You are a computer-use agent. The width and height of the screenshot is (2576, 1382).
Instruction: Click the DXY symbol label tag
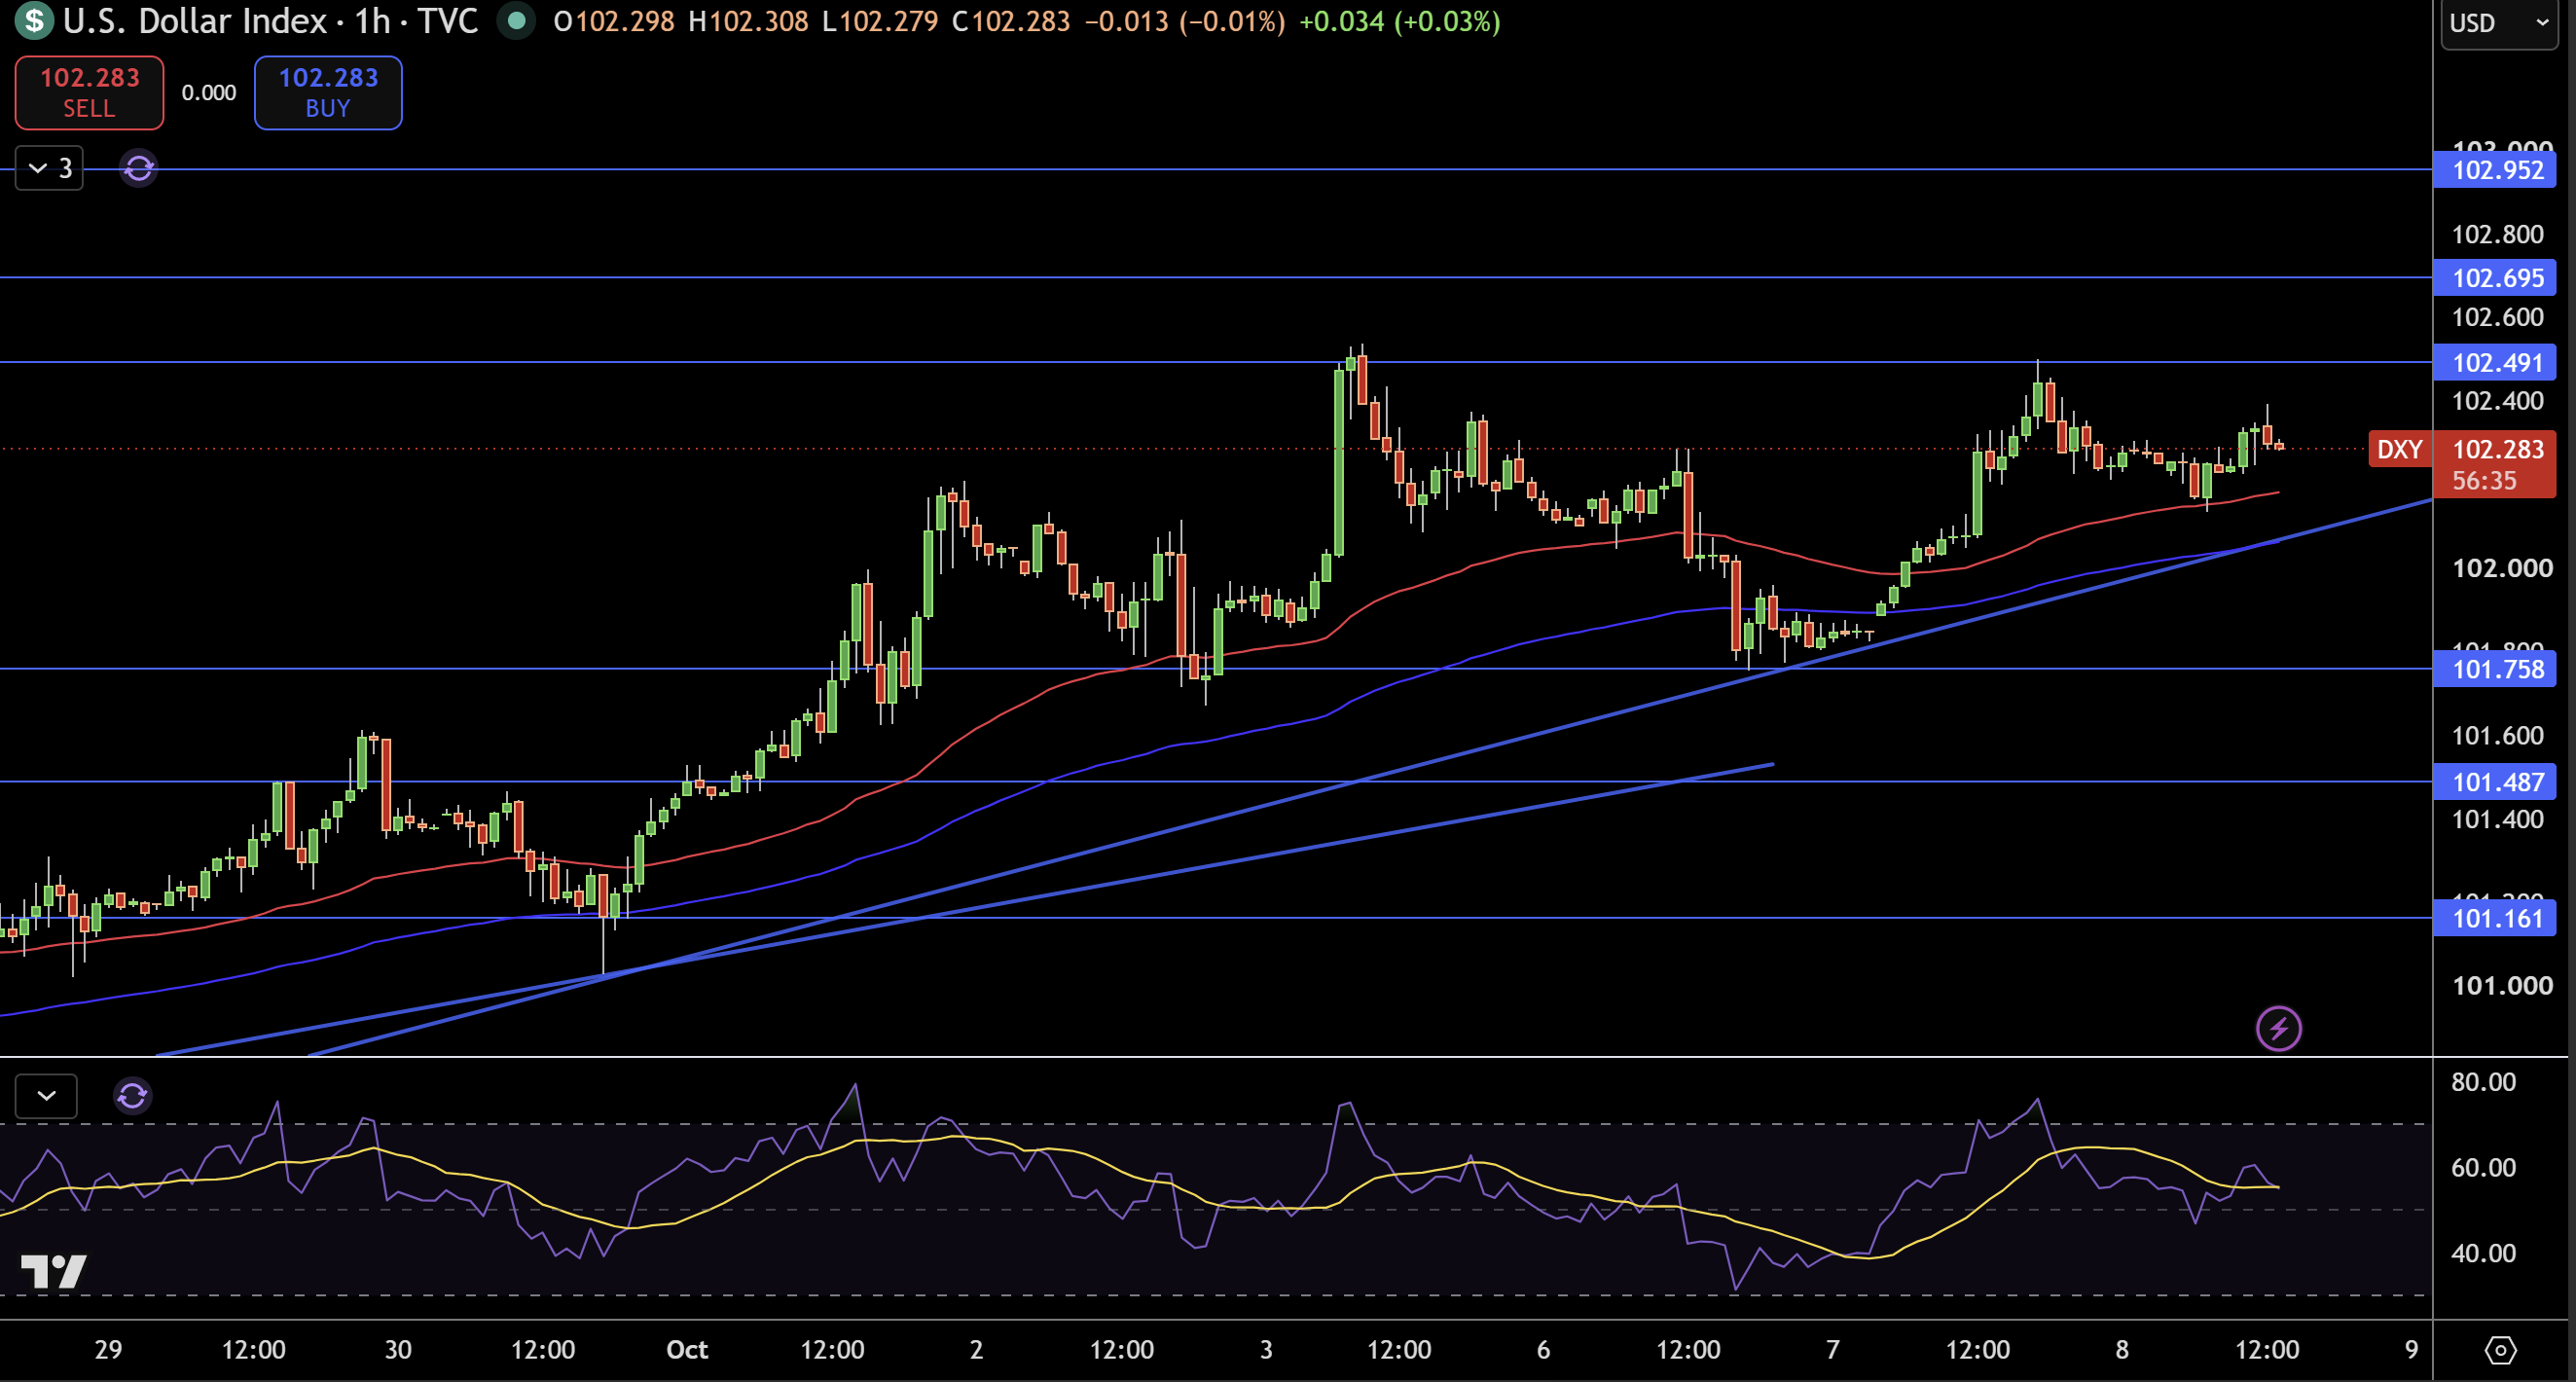pyautogui.click(x=2399, y=449)
